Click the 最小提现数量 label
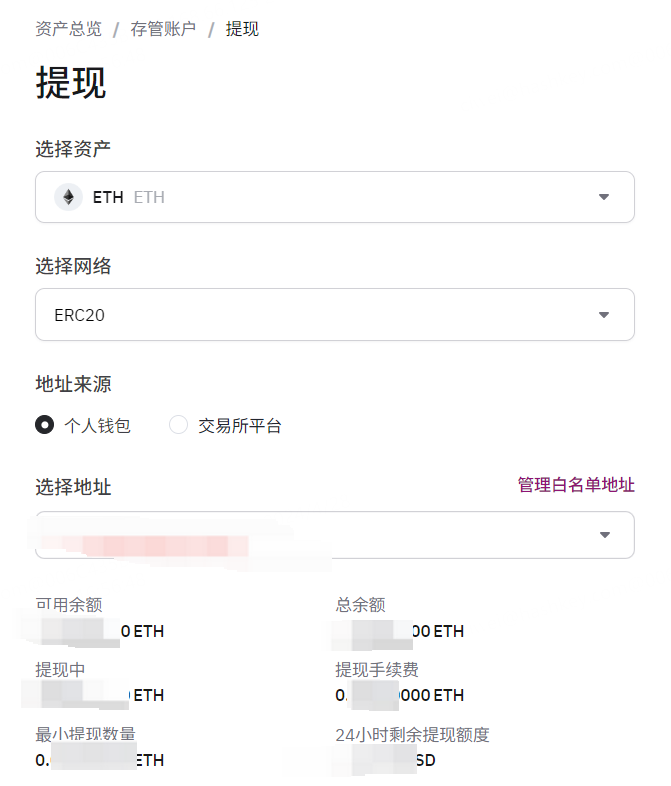Viewport: 671px width, 786px height. point(85,735)
